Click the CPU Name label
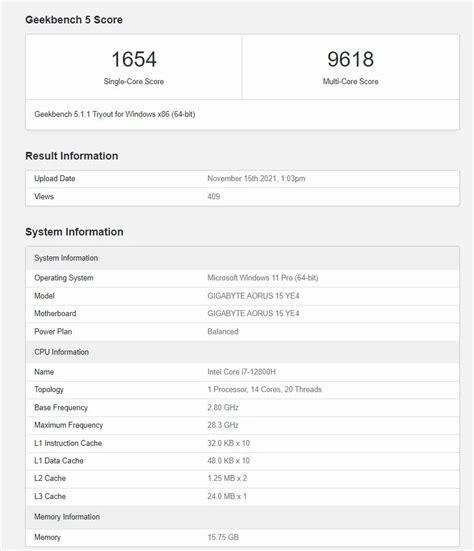The image size is (474, 551). [44, 372]
